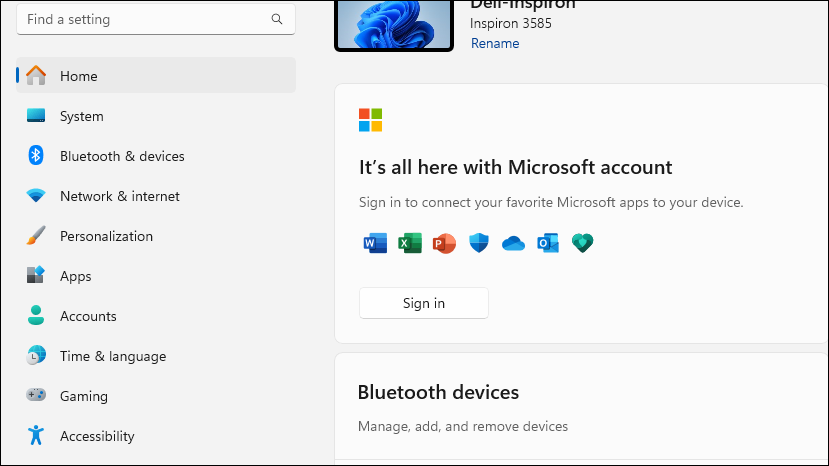Open the Apps settings category

pyautogui.click(x=156, y=276)
